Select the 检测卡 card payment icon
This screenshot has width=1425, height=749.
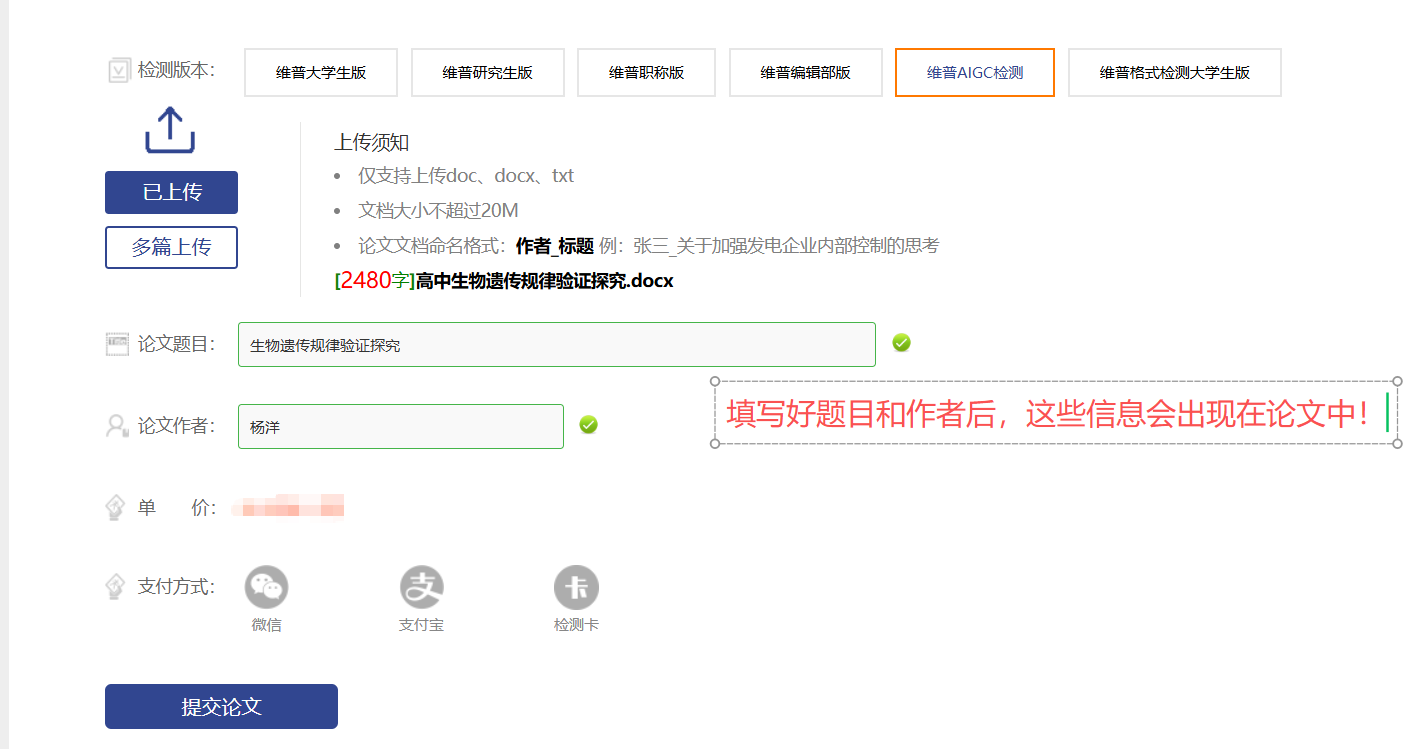576,587
